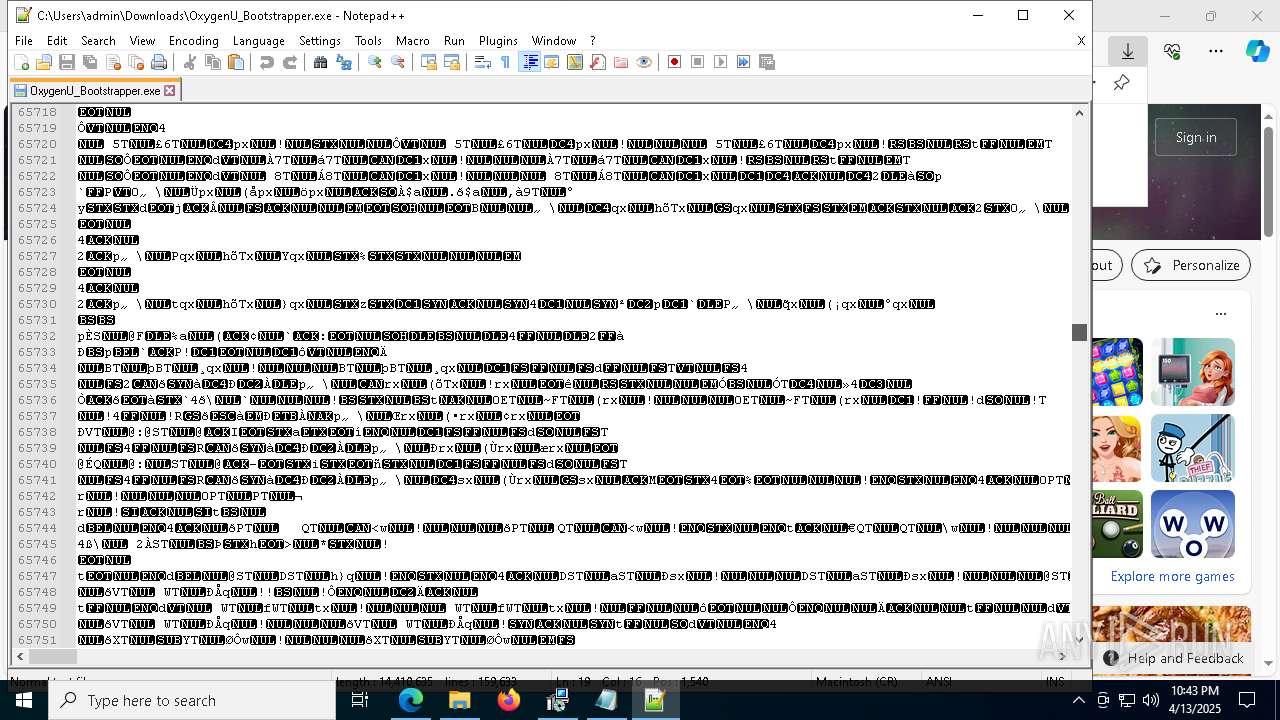The image size is (1280, 720).
Task: Open the Explore more games link
Action: (x=1172, y=576)
